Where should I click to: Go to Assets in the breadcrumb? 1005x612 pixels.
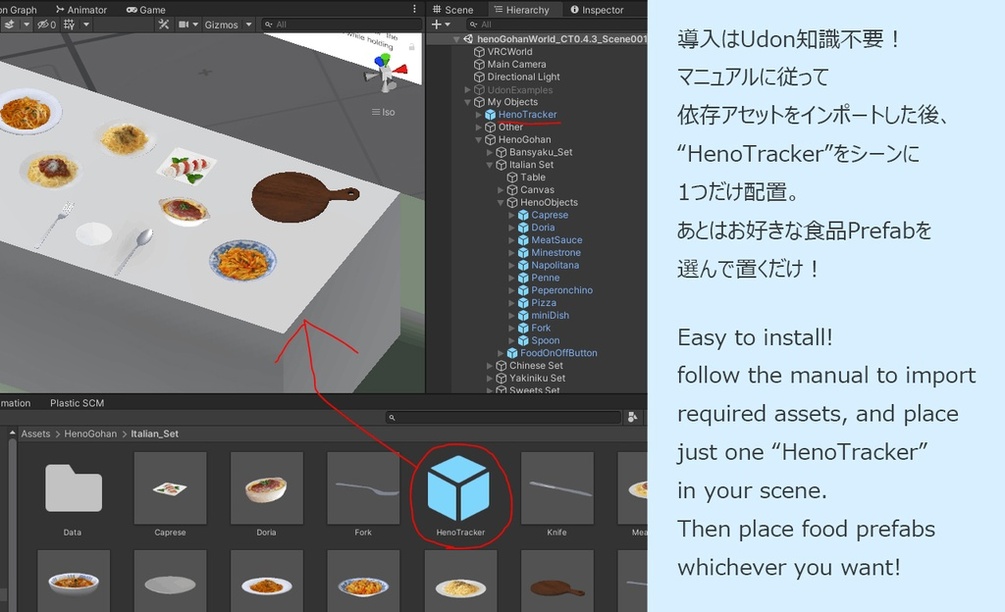(35, 434)
